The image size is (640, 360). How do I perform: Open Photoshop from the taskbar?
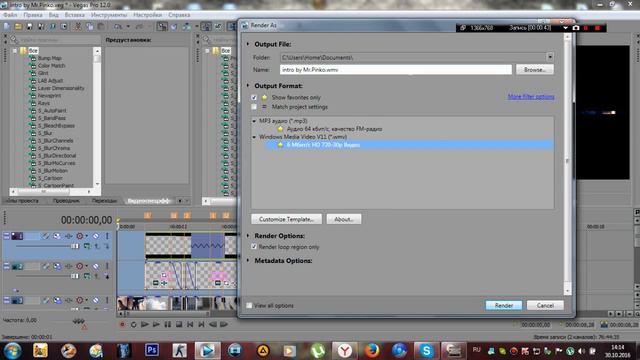[152, 351]
